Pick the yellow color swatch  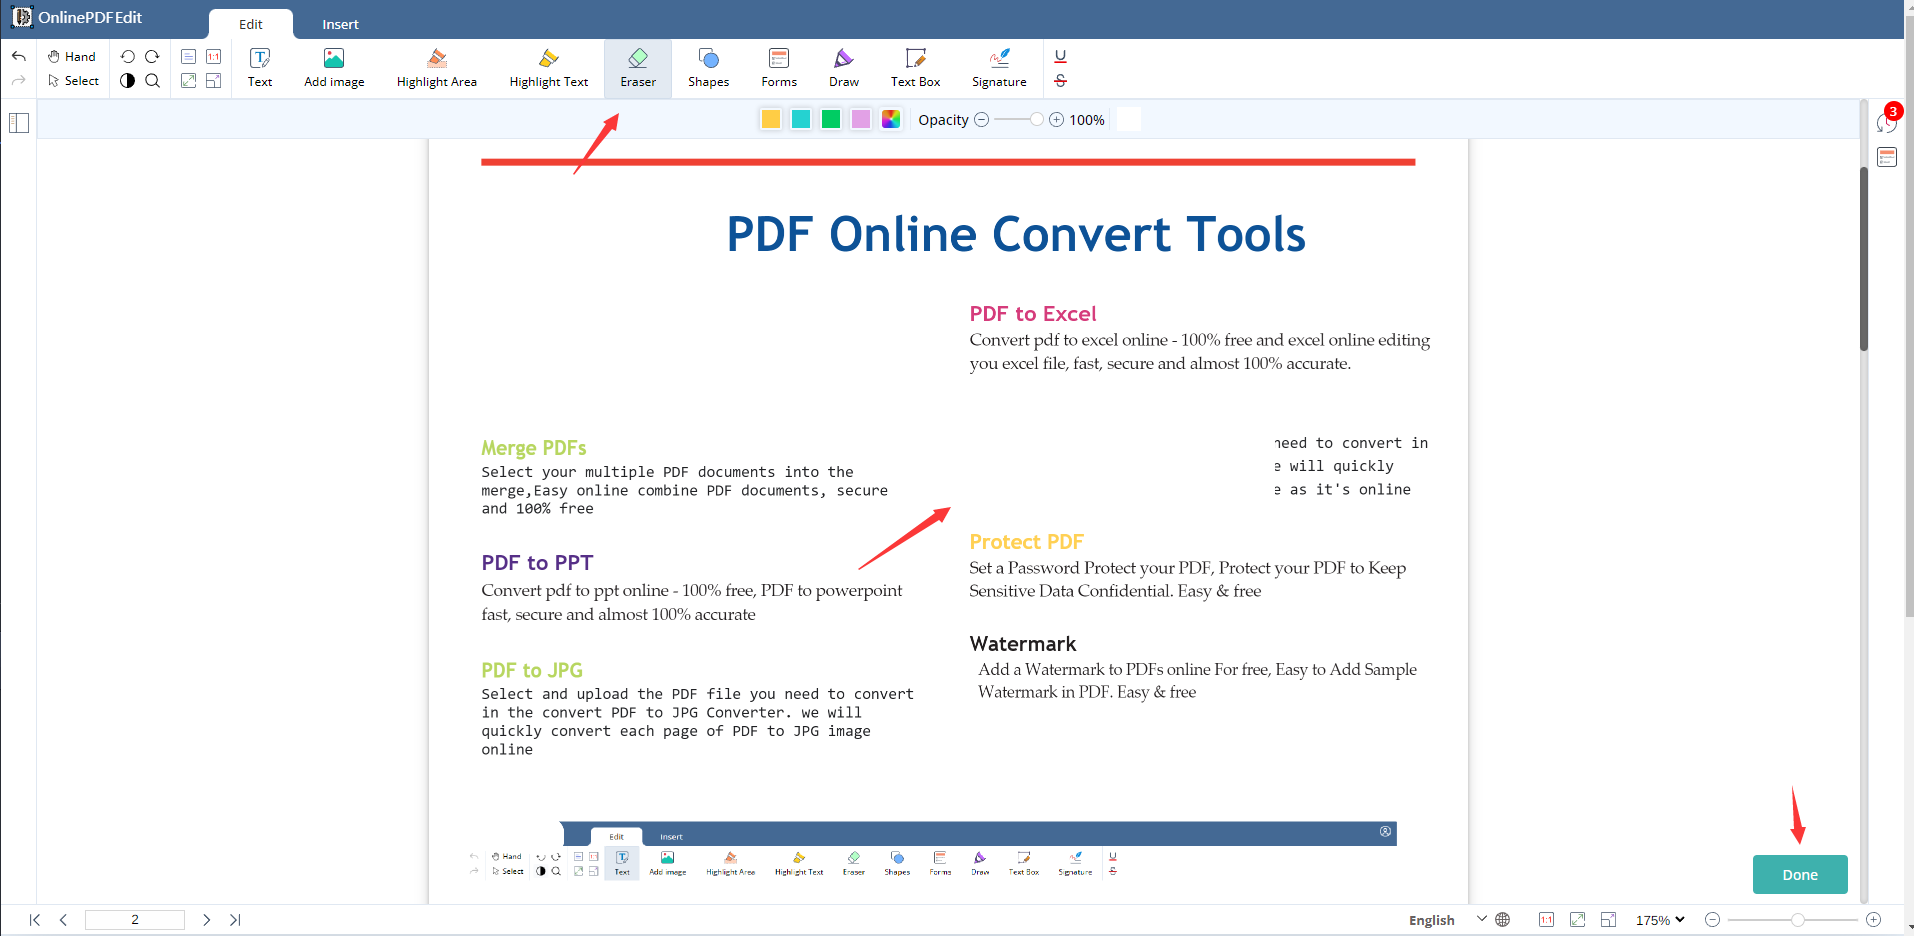(770, 119)
